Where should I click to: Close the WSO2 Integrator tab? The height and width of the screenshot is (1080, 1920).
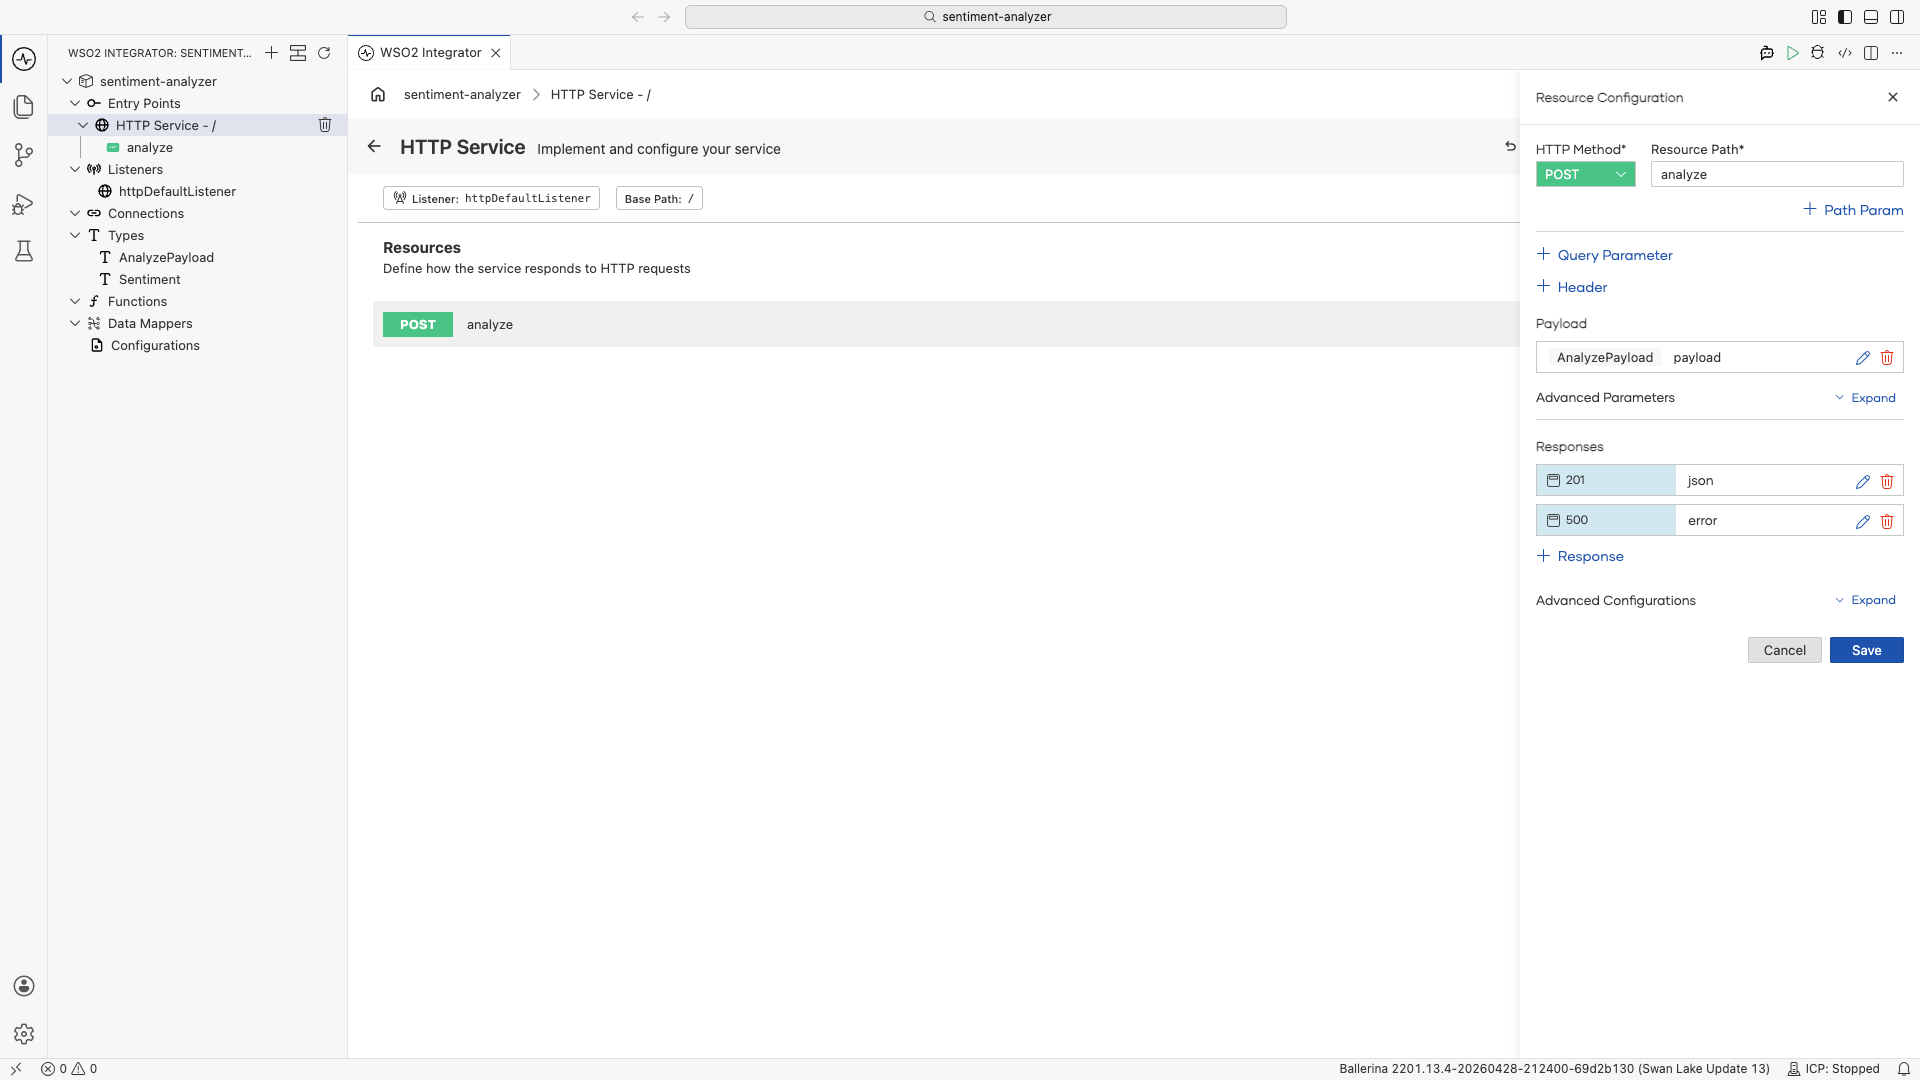pyautogui.click(x=495, y=53)
